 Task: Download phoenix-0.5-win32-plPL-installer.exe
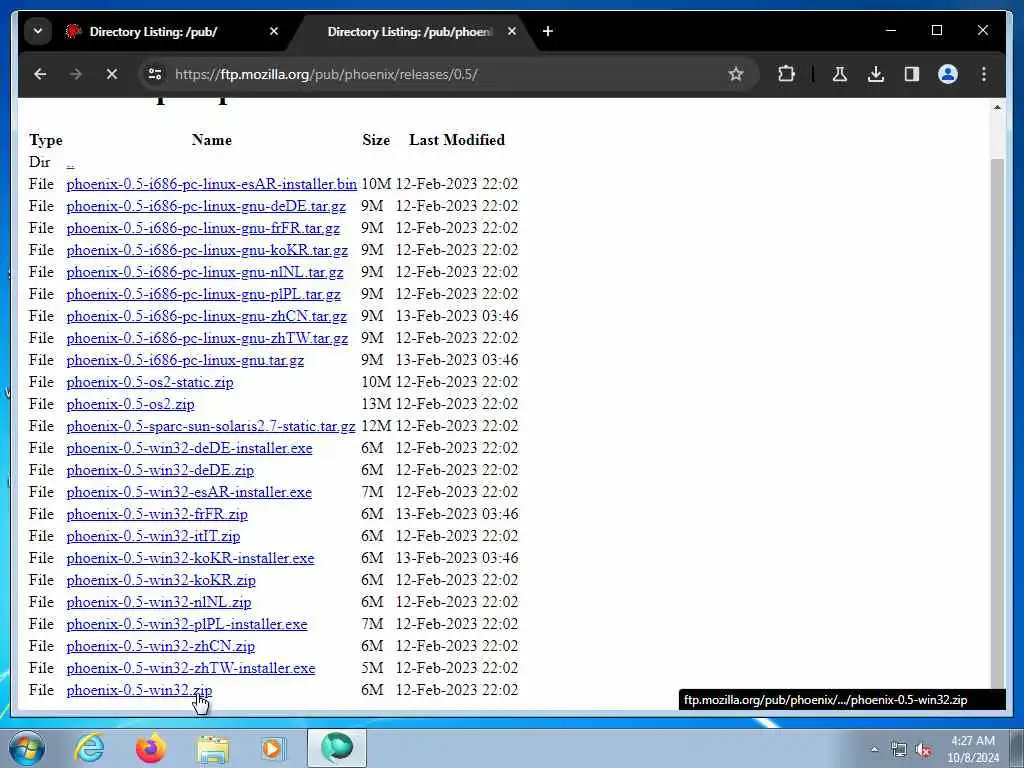tap(187, 624)
